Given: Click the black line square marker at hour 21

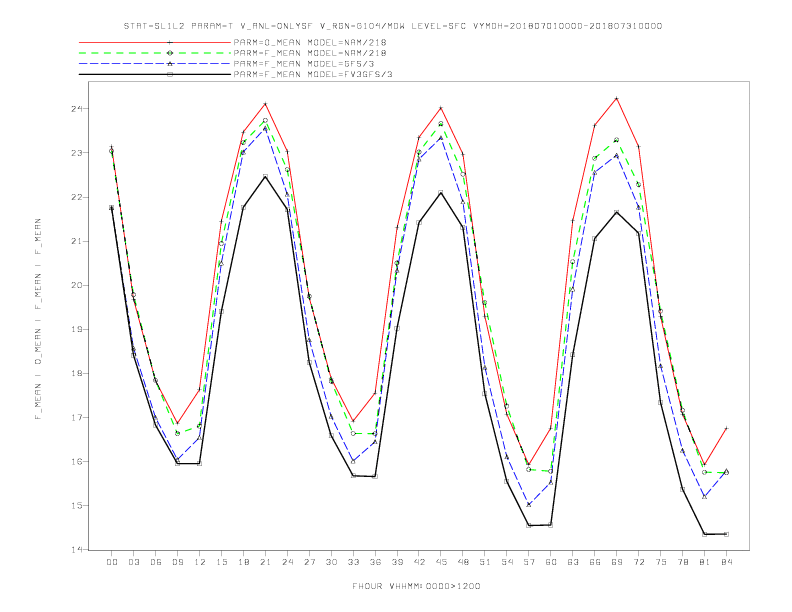Looking at the screenshot, I should [265, 176].
